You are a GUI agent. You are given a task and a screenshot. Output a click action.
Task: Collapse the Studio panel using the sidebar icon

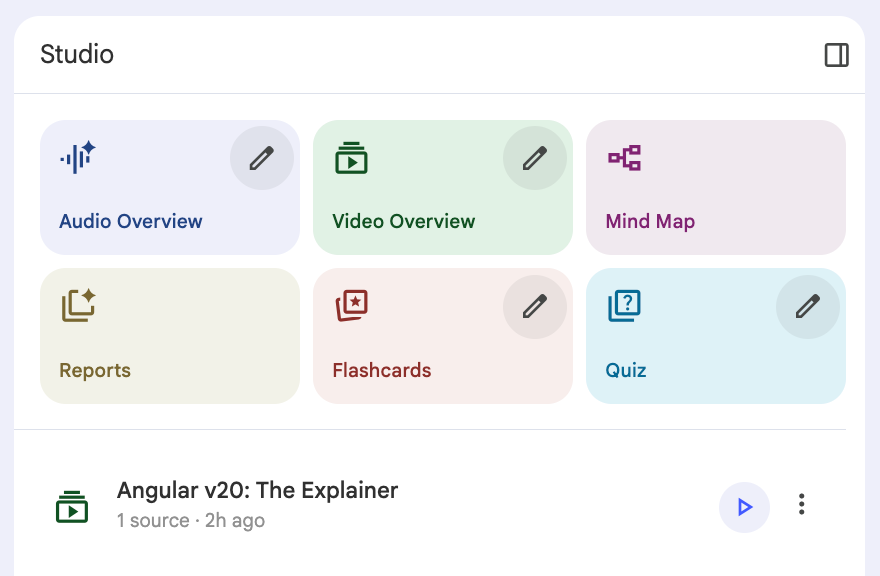(836, 55)
